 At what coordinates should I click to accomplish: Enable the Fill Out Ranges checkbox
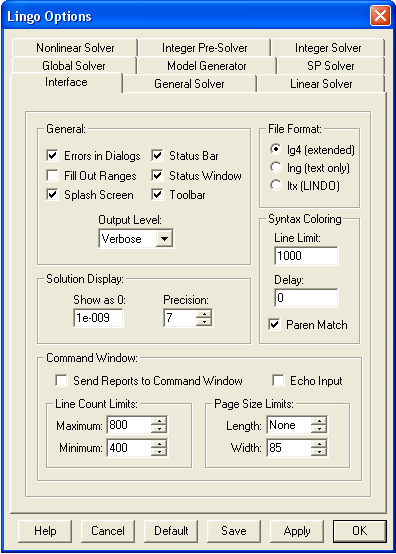[52, 175]
